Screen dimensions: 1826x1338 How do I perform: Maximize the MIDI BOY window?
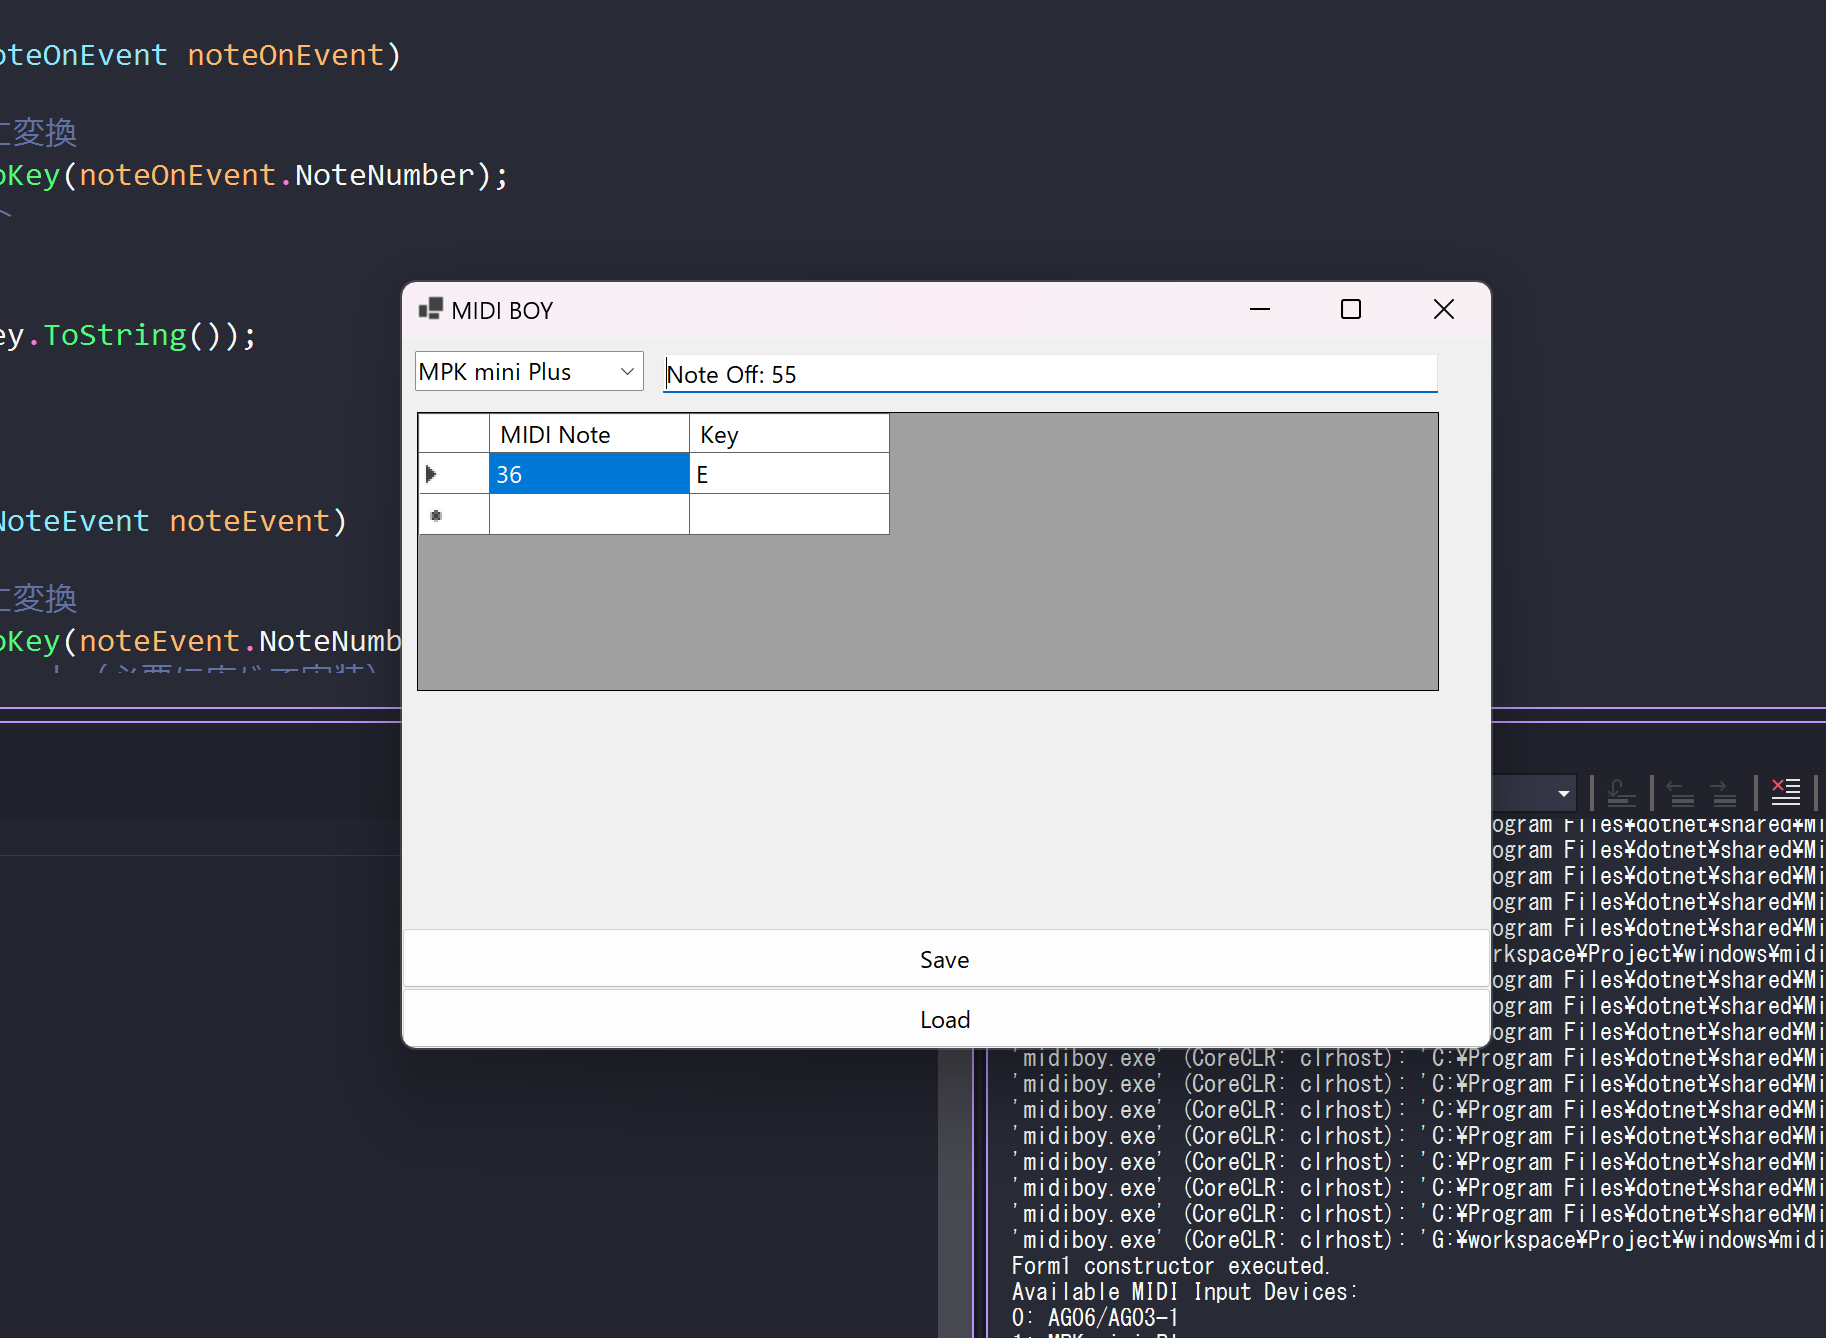(1350, 309)
